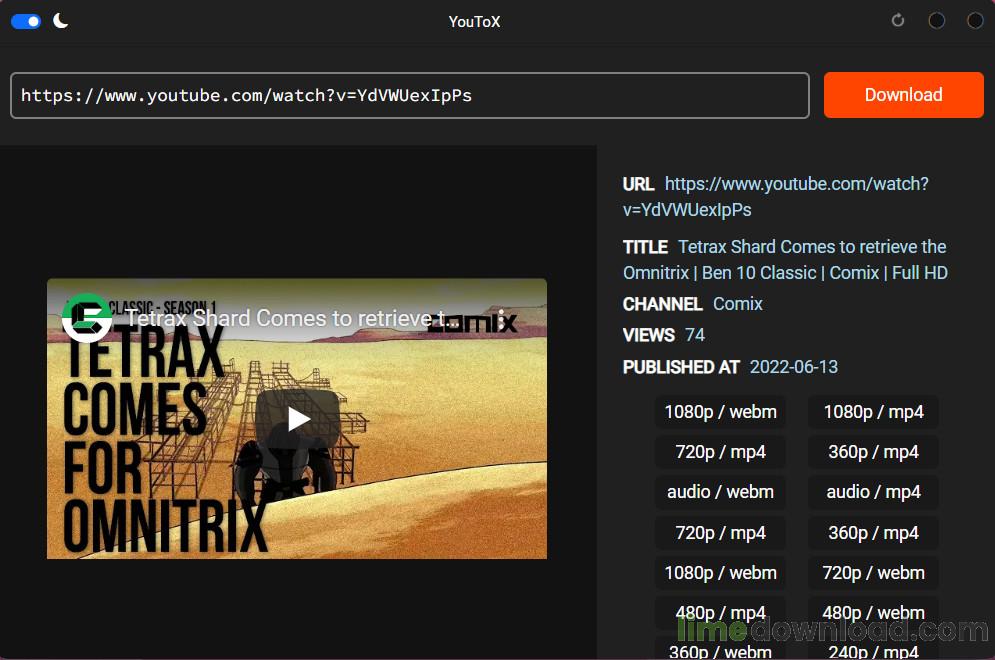Viewport: 995px width, 660px height.
Task: Click the video title overlay text
Action: (292, 318)
